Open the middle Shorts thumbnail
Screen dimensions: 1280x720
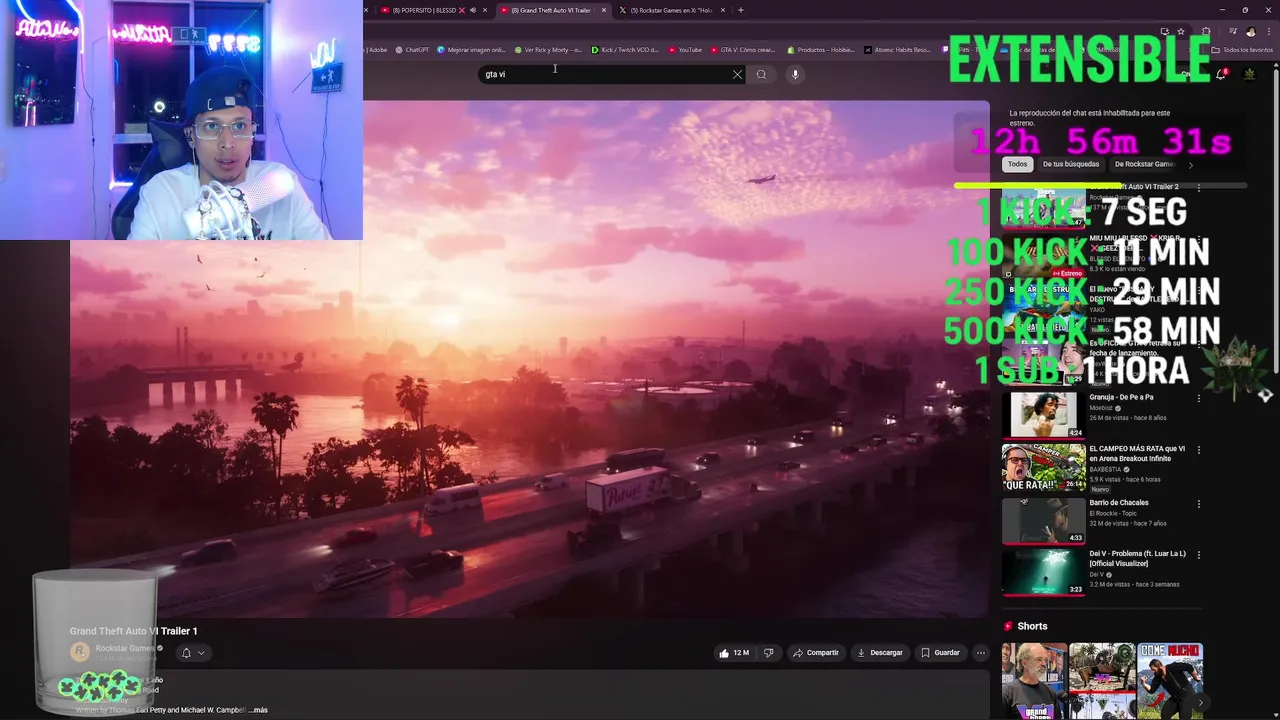coord(1102,680)
